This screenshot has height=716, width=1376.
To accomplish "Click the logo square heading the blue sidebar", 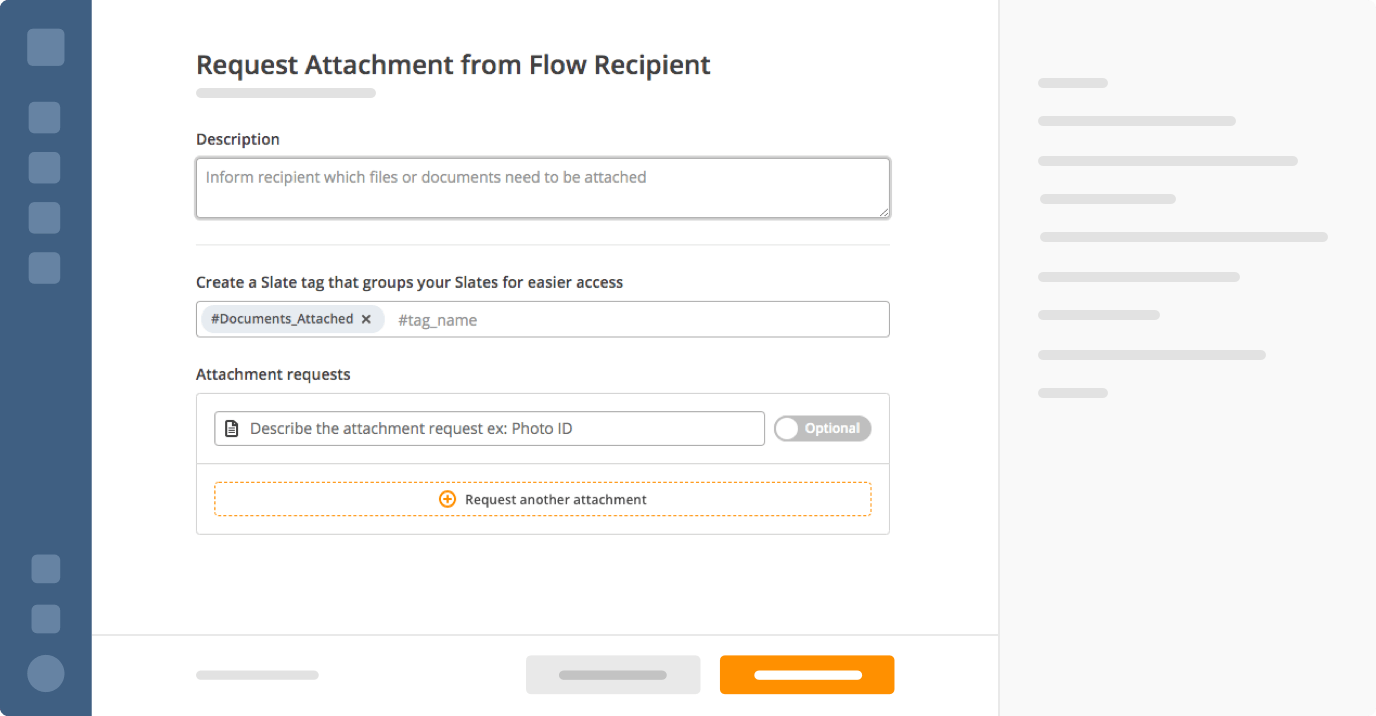I will pos(46,47).
